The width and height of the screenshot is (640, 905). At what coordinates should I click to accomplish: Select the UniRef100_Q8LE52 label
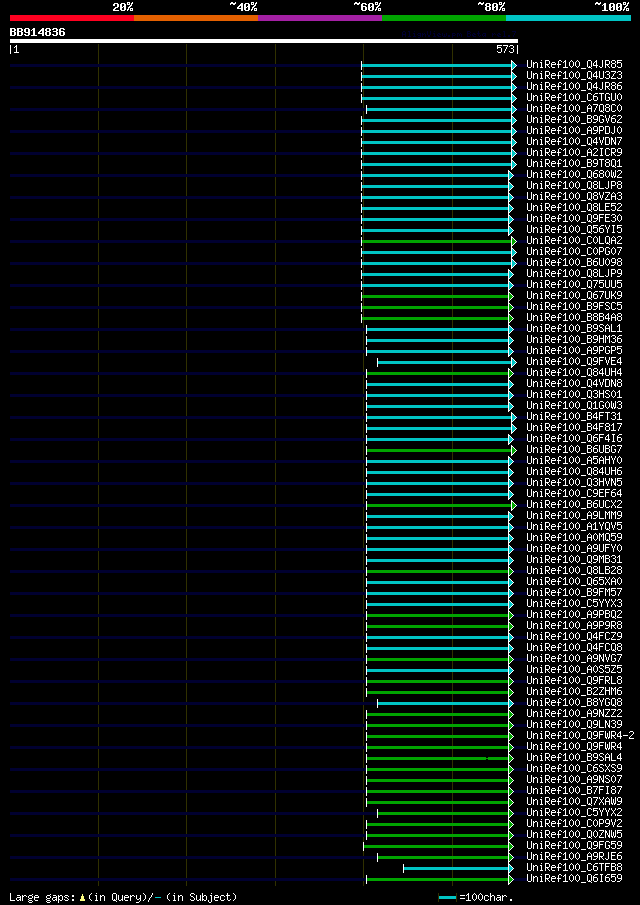point(574,207)
